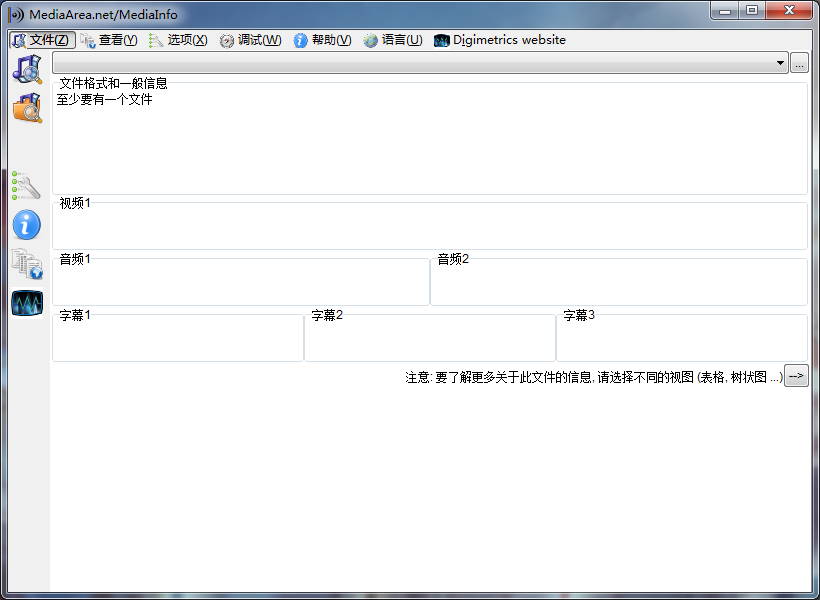Click the waveform icon at the sidebar bottom
This screenshot has width=820, height=600.
[26, 303]
